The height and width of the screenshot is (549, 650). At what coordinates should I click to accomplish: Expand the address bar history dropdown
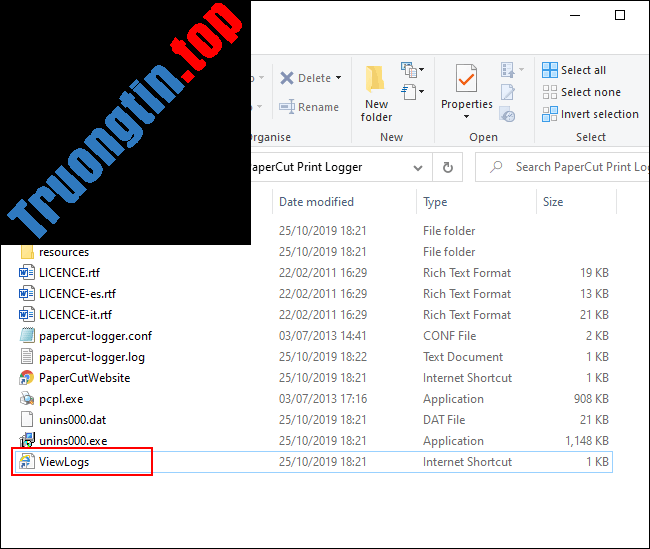click(x=418, y=168)
